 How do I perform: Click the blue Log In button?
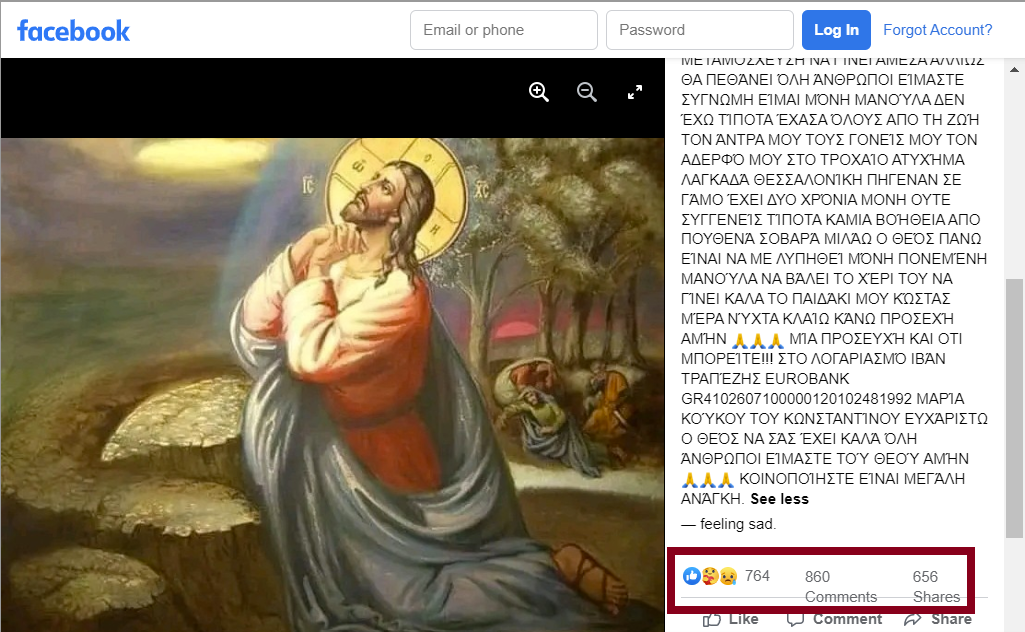836,30
